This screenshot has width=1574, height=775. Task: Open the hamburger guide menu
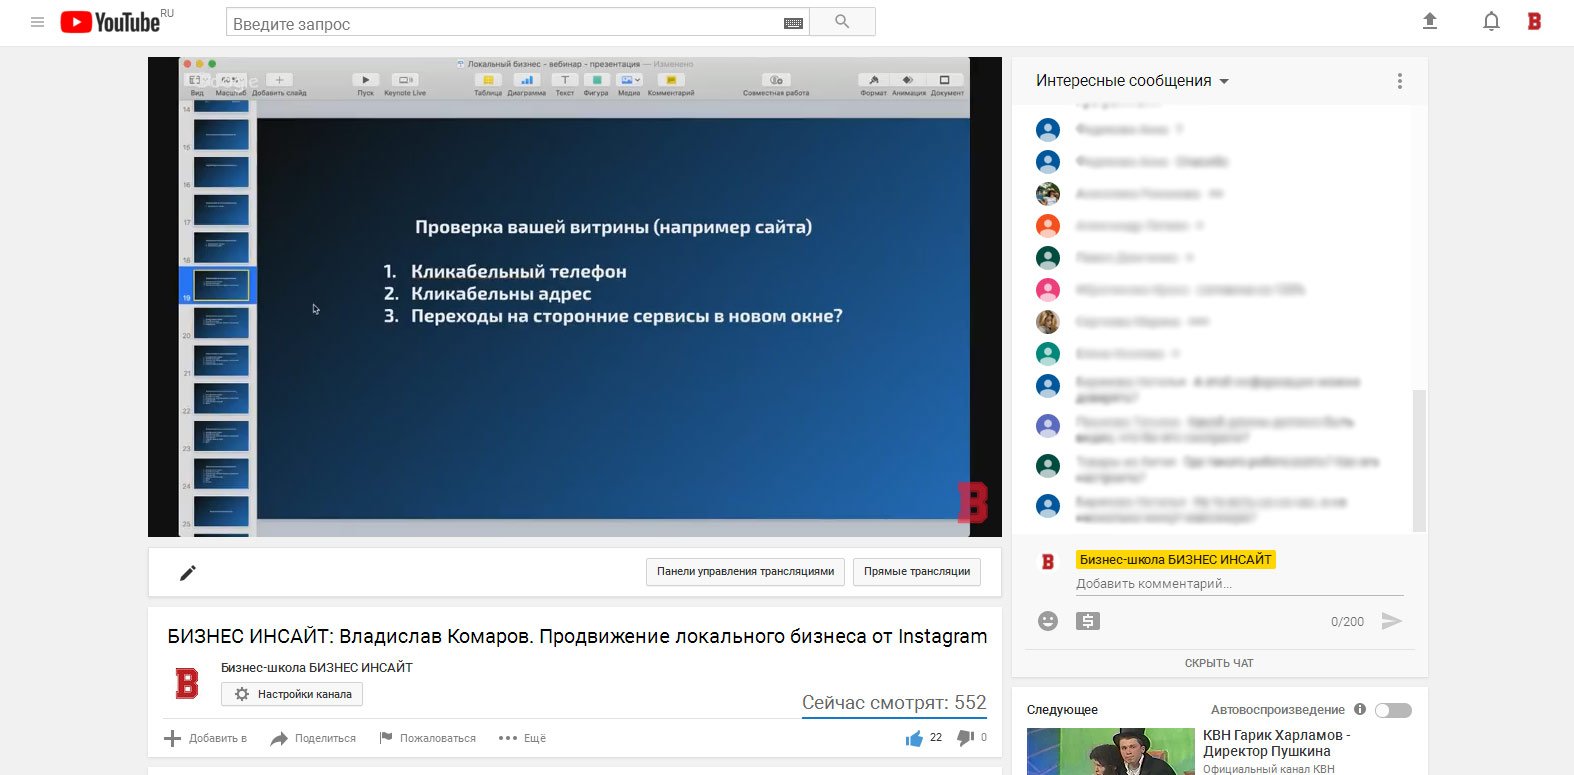[38, 22]
